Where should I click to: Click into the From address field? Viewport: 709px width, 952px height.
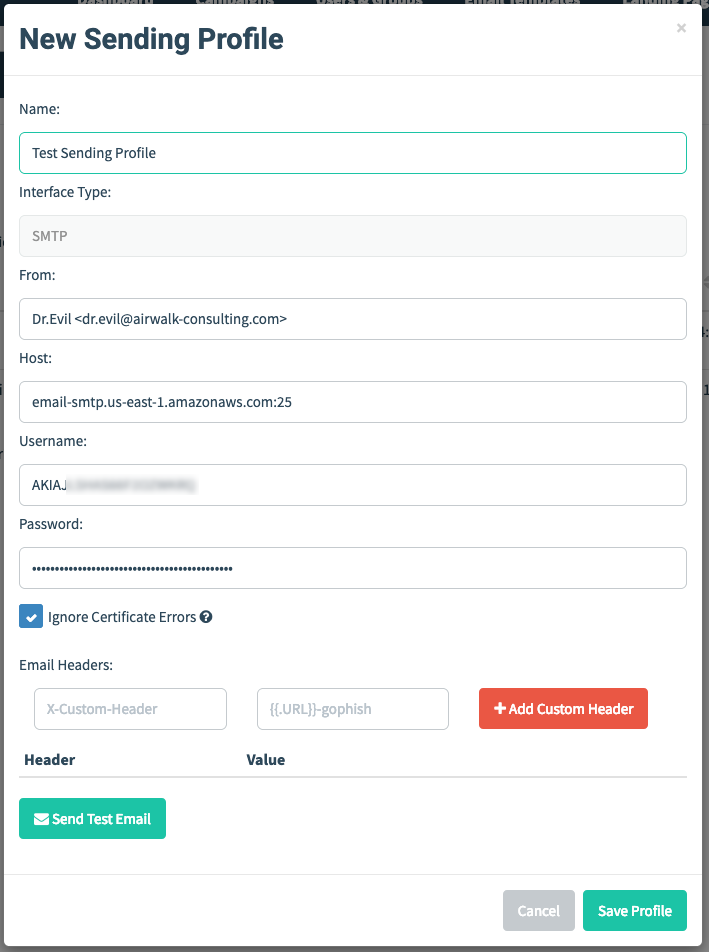pyautogui.click(x=353, y=319)
